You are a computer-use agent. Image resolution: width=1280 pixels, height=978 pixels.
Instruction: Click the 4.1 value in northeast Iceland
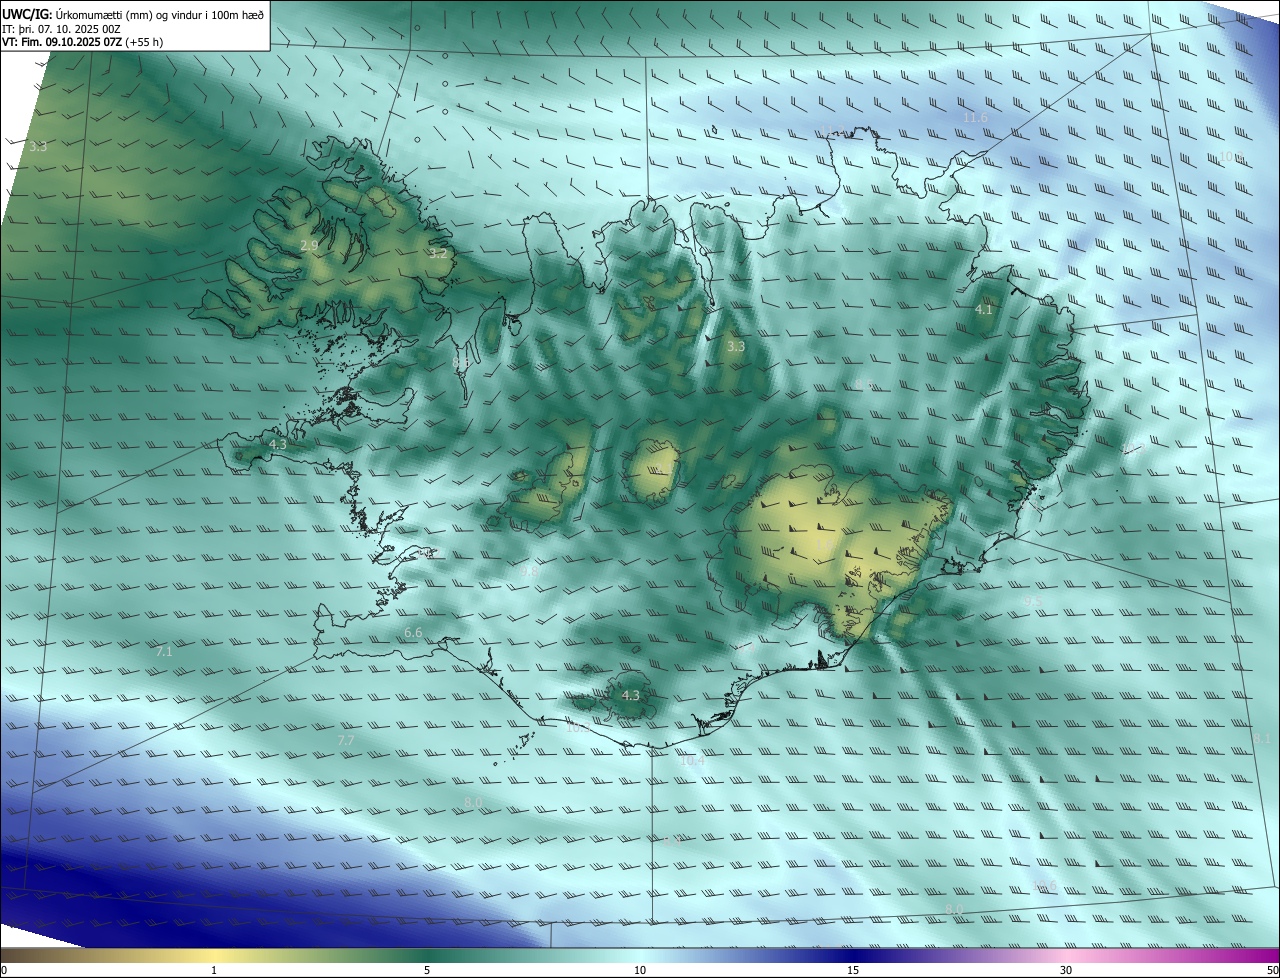(984, 310)
